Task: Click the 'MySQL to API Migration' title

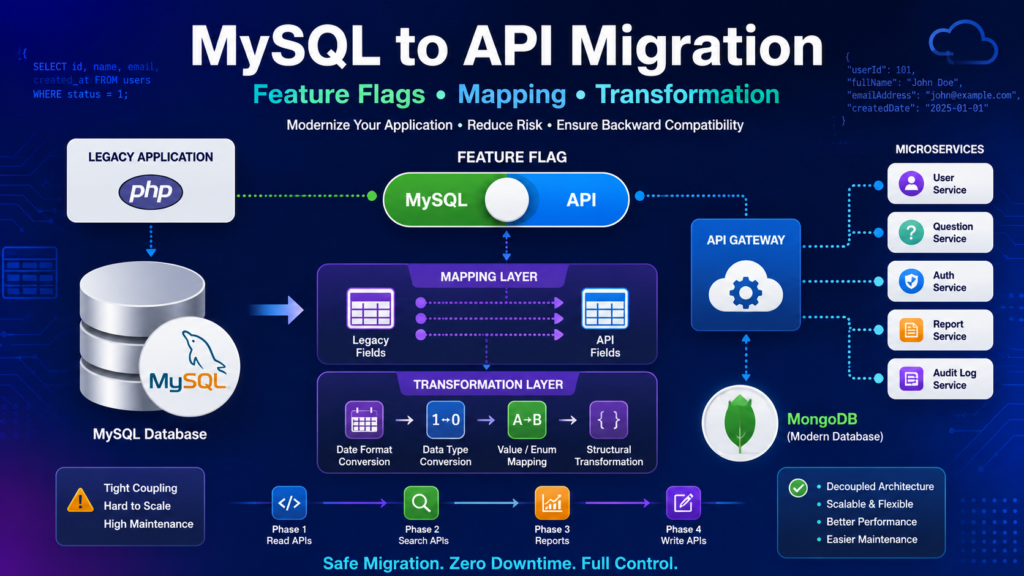Action: tap(507, 47)
